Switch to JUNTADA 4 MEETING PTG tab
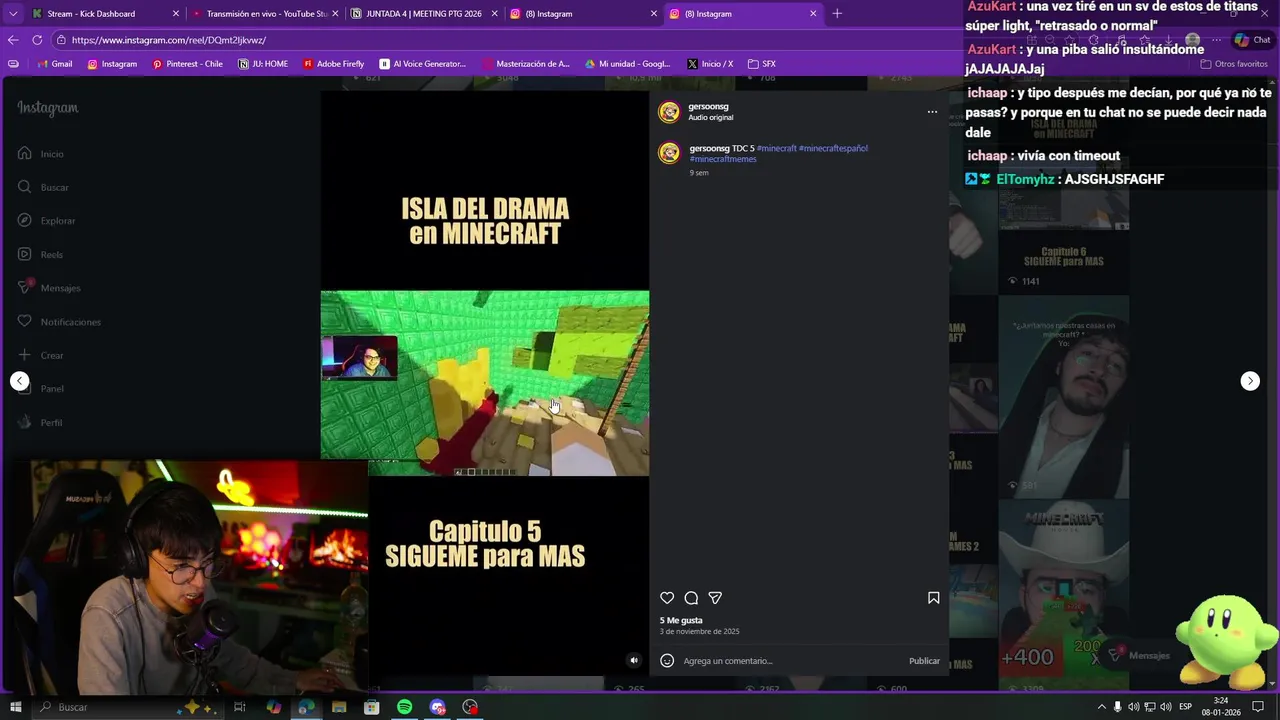1280x720 pixels. tap(423, 14)
